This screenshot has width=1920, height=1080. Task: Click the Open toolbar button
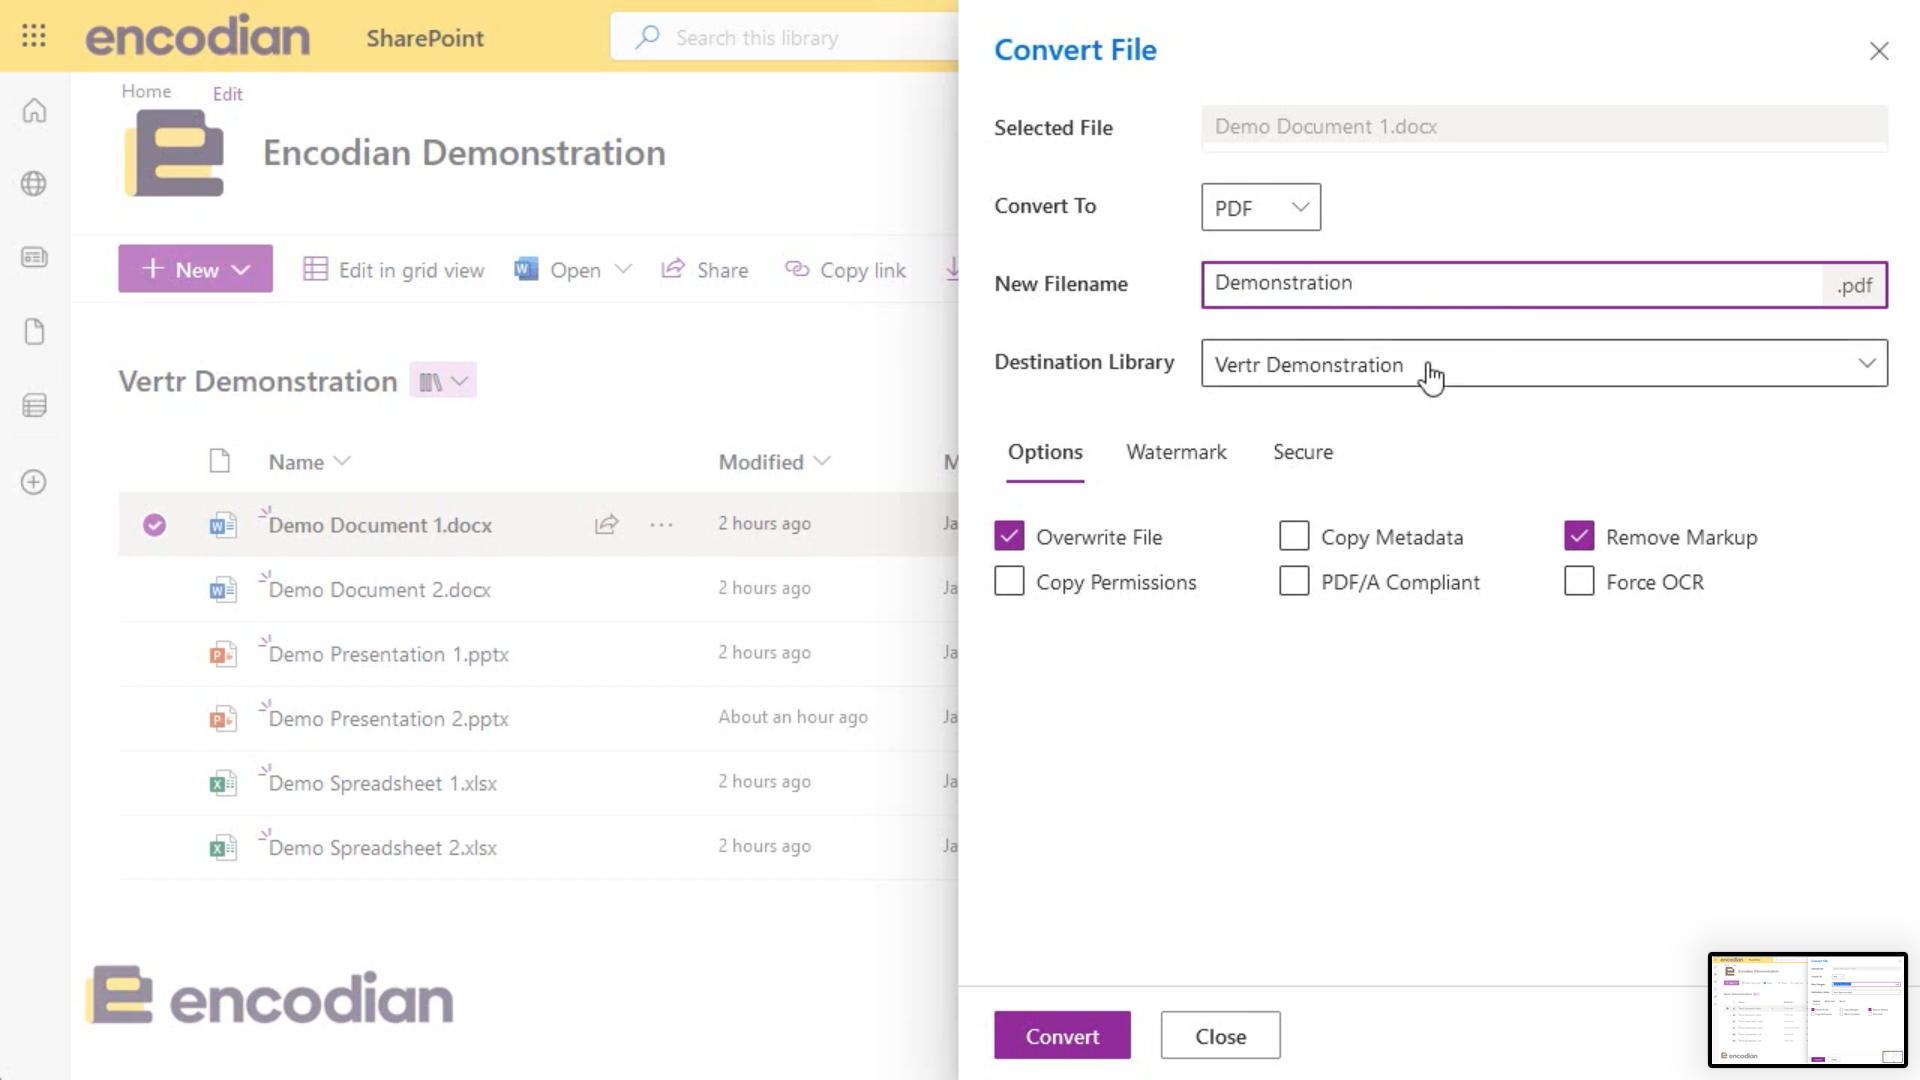(x=558, y=270)
